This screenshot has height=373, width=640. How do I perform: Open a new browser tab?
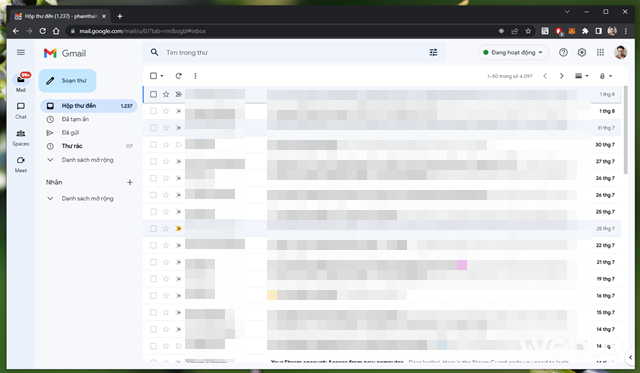(x=120, y=16)
